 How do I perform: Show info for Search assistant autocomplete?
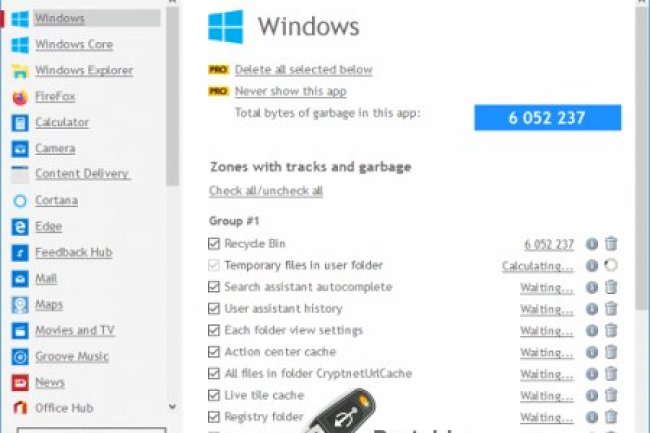tap(591, 287)
